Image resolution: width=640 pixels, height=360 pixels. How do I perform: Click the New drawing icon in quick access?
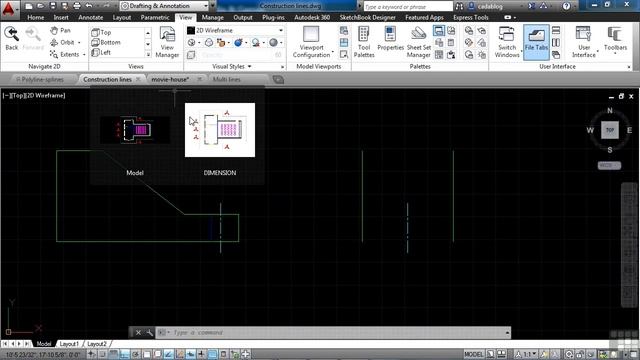[x=29, y=6]
